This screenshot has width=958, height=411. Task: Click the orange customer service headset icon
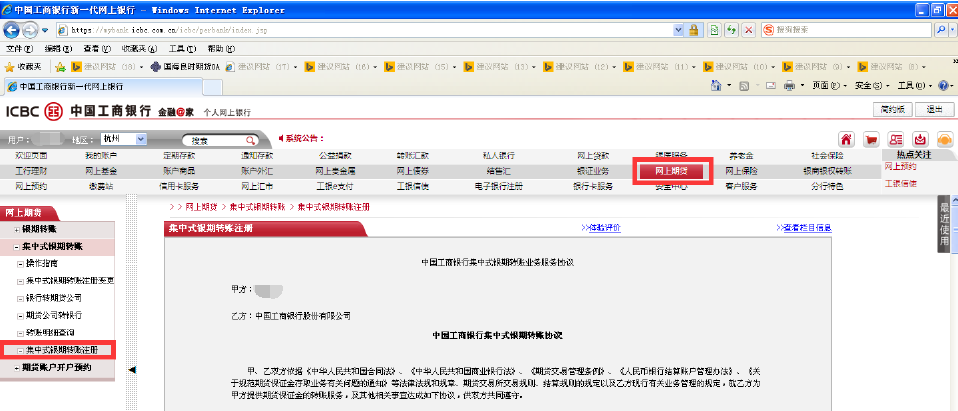(945, 139)
